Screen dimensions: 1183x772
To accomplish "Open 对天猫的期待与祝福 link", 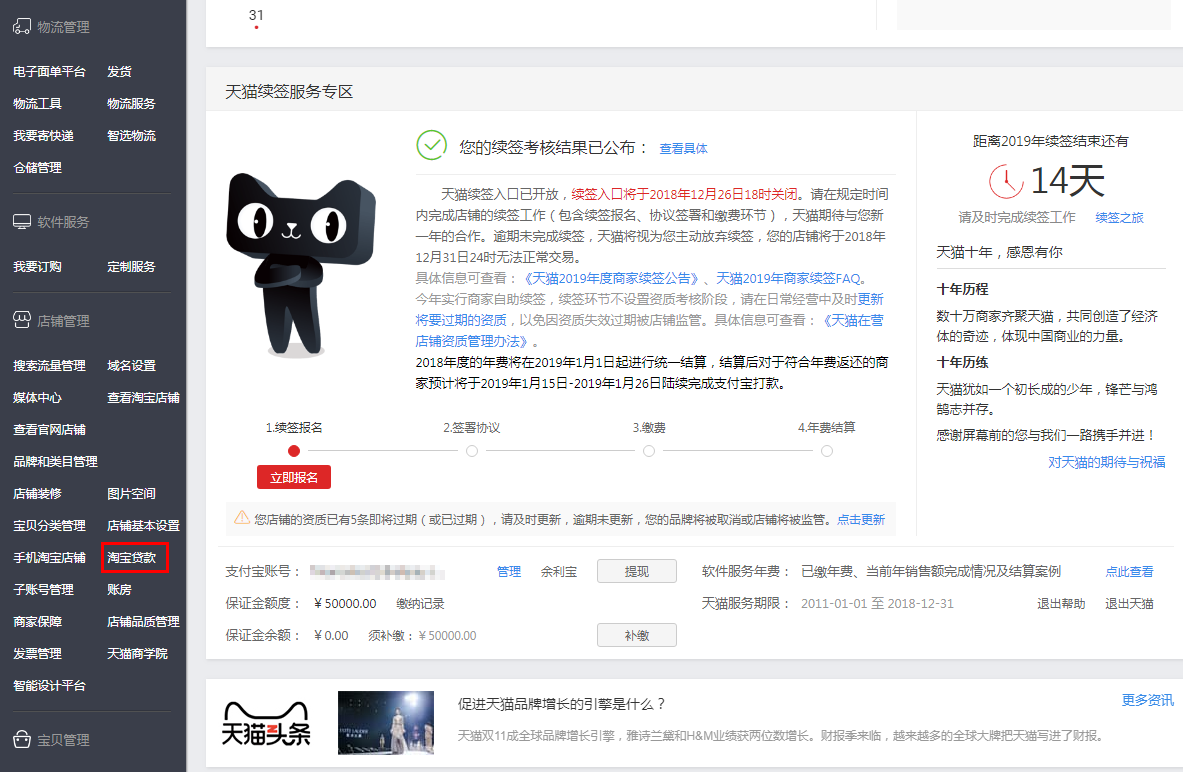I will [x=1106, y=462].
